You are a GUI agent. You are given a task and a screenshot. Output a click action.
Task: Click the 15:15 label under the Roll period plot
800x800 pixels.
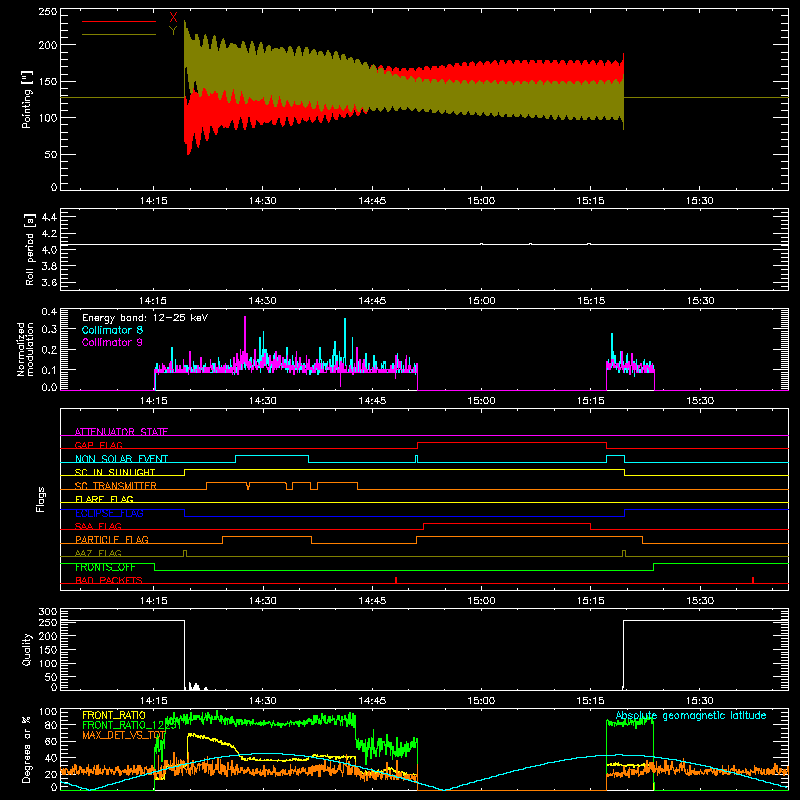point(591,301)
